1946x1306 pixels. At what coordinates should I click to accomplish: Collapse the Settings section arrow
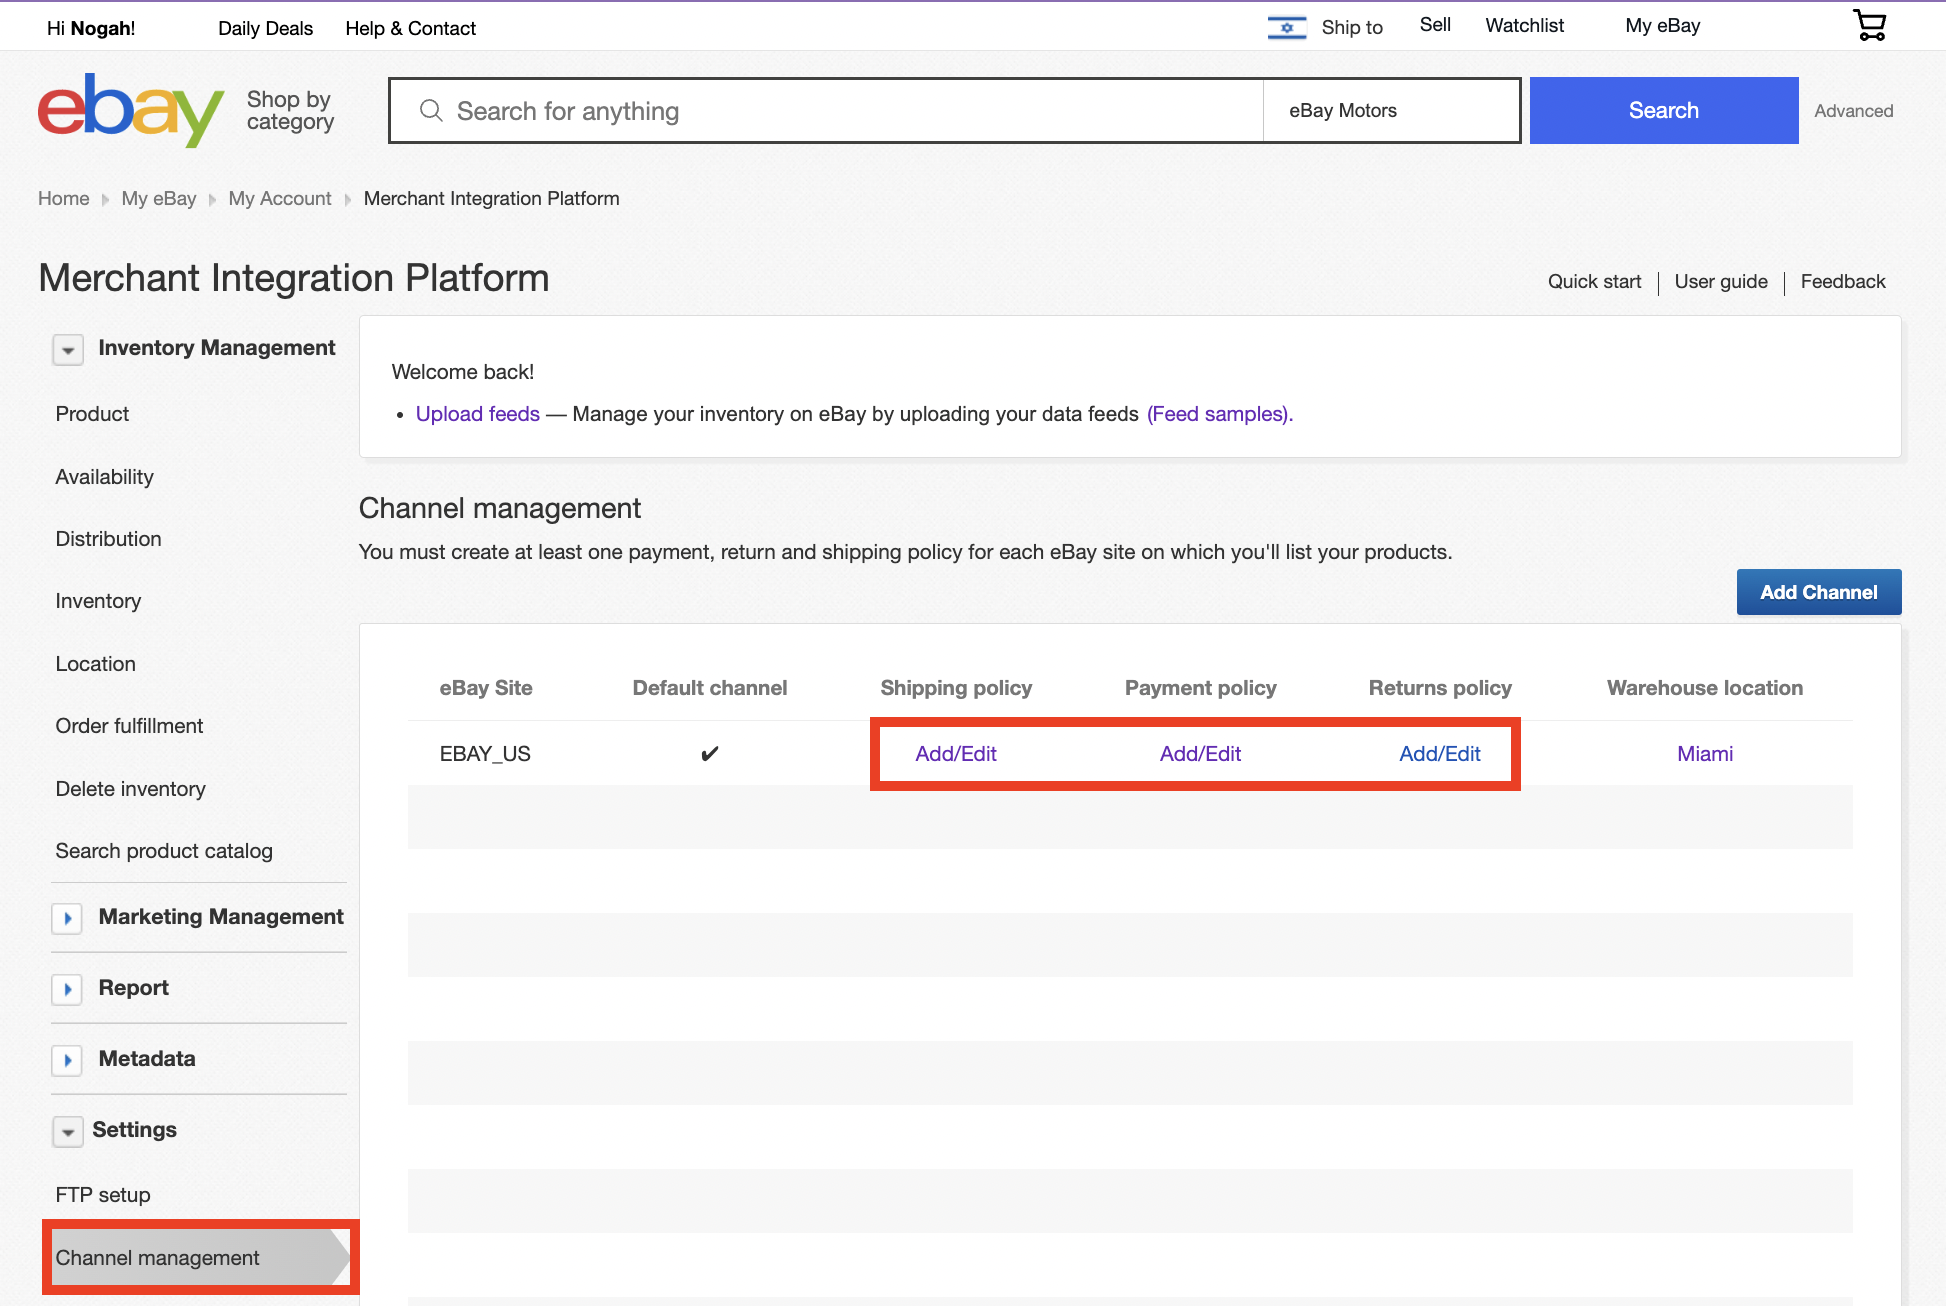[x=67, y=1132]
